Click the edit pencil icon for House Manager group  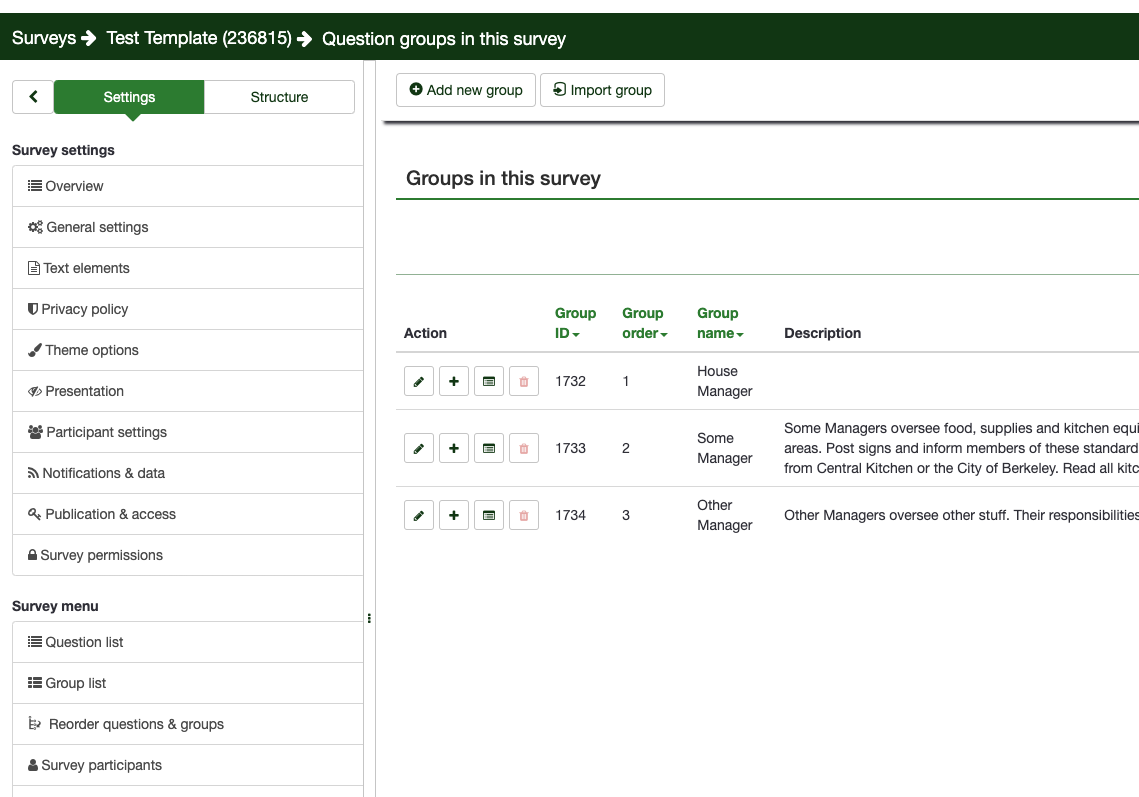coord(419,381)
